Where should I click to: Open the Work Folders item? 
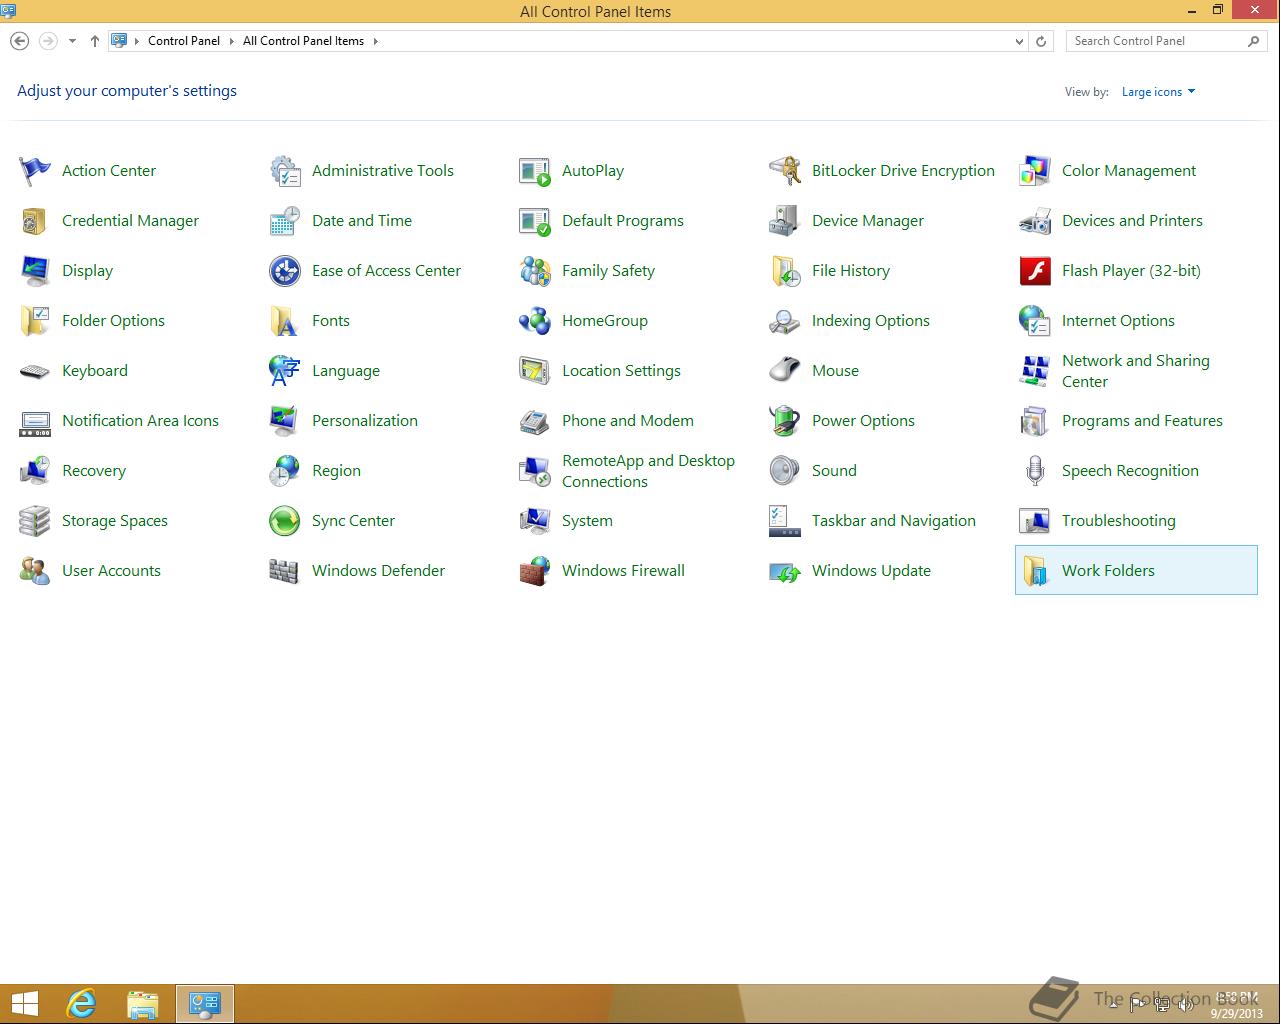click(x=1136, y=570)
